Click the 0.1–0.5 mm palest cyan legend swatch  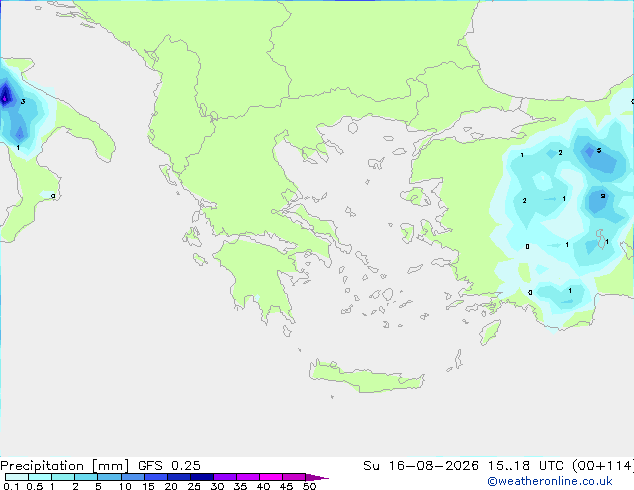click(x=17, y=477)
